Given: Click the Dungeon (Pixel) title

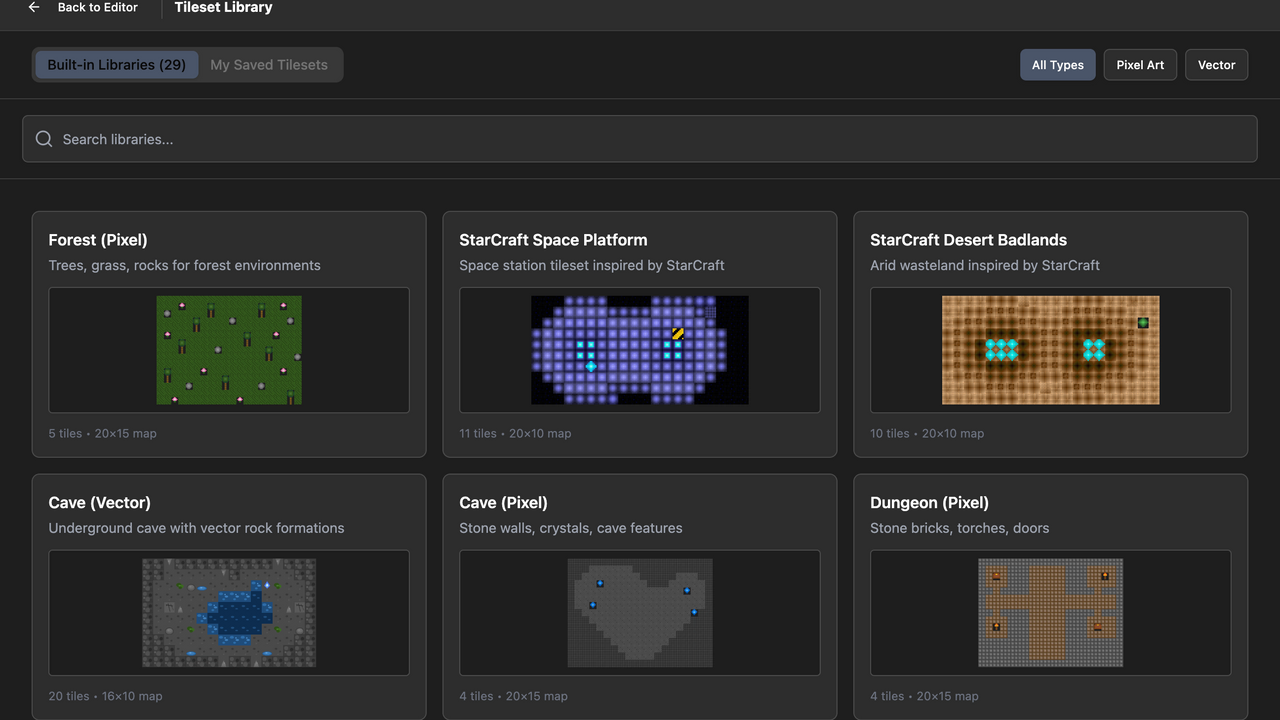Looking at the screenshot, I should point(929,503).
